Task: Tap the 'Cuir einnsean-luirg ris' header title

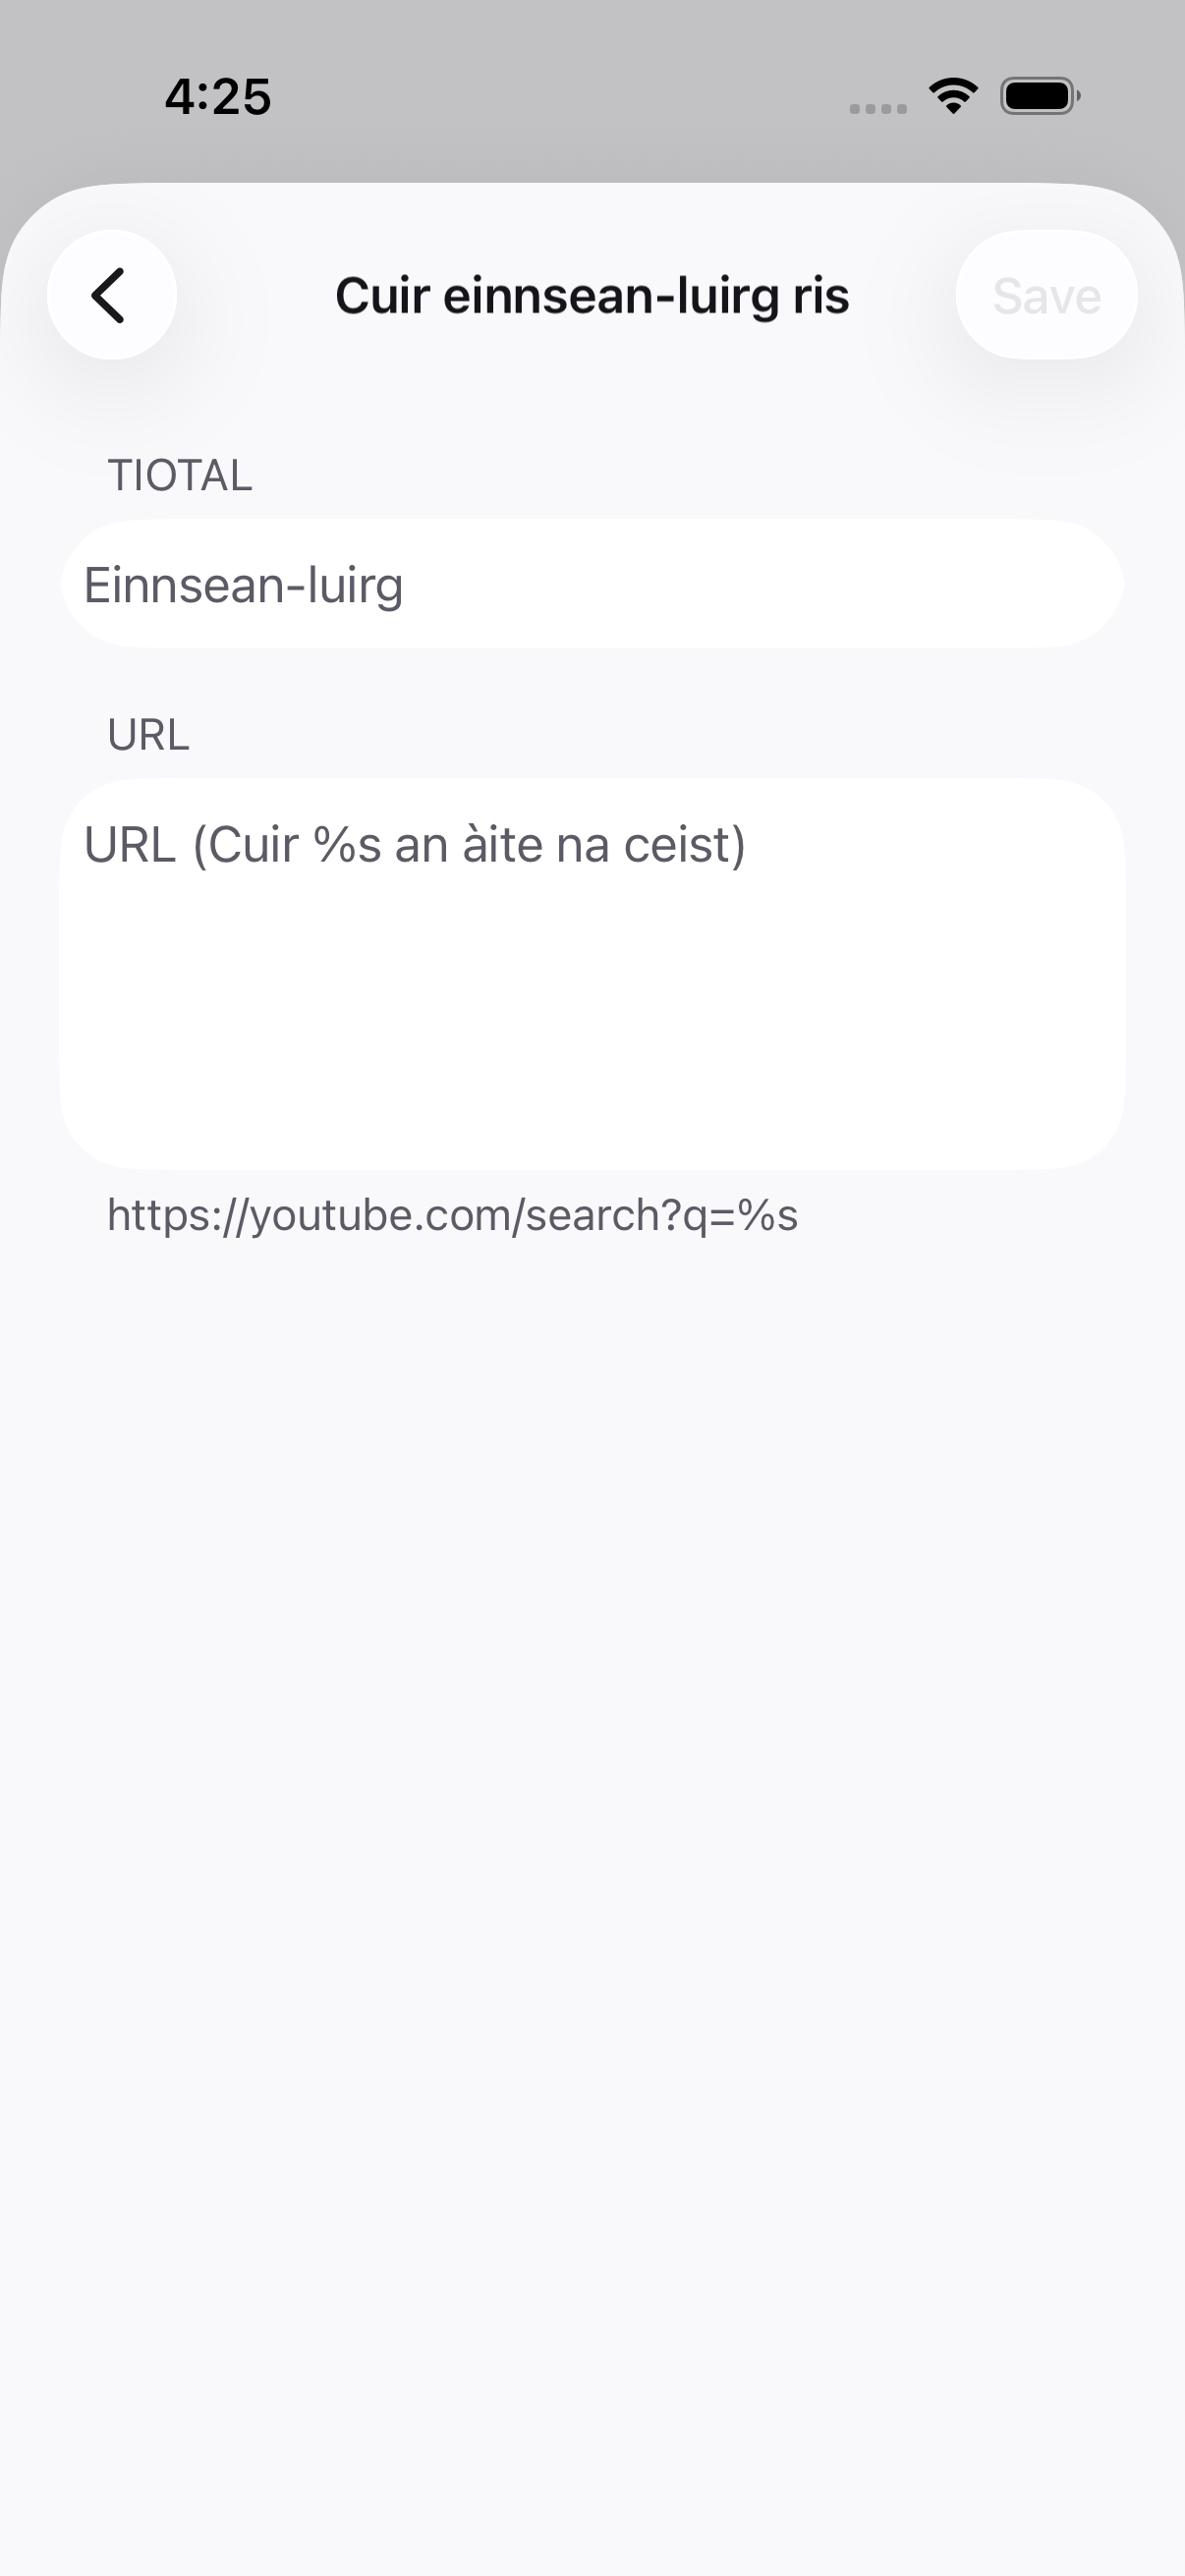Action: [592, 296]
